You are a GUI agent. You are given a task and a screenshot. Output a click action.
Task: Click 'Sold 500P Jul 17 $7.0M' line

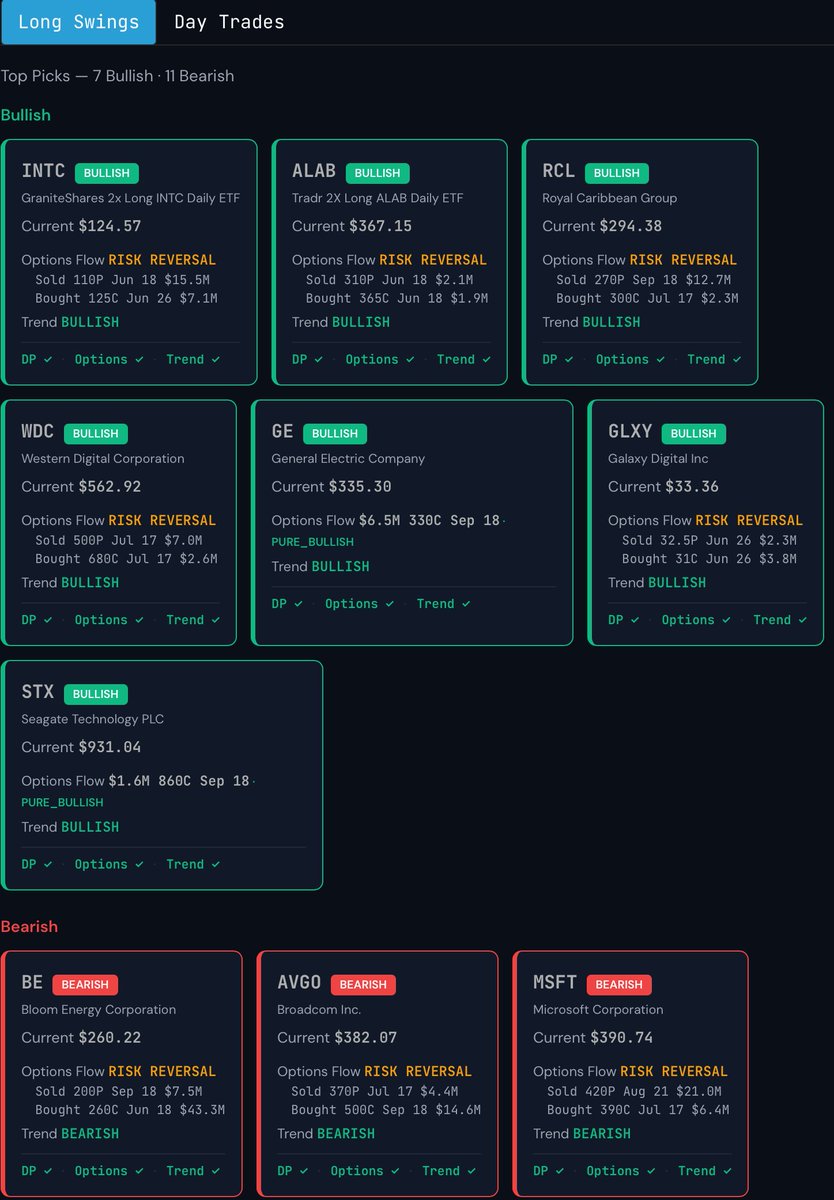[x=118, y=541]
